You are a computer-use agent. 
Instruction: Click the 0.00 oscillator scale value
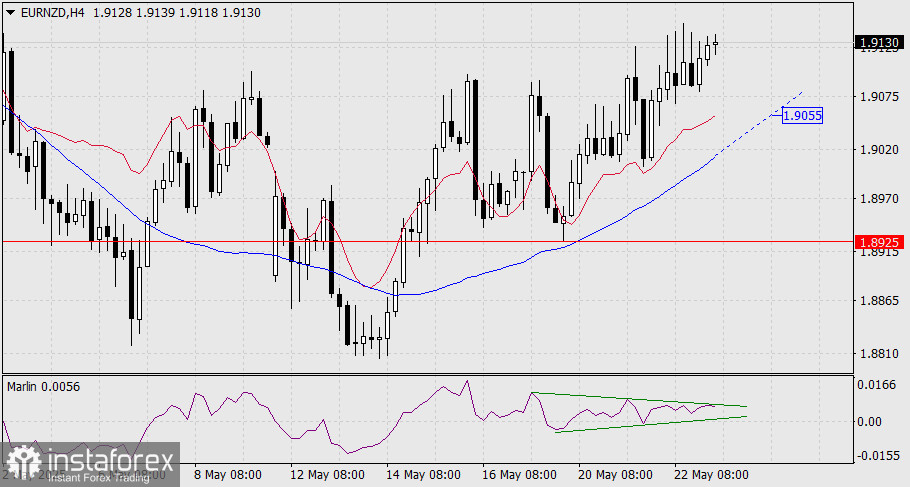pos(870,421)
